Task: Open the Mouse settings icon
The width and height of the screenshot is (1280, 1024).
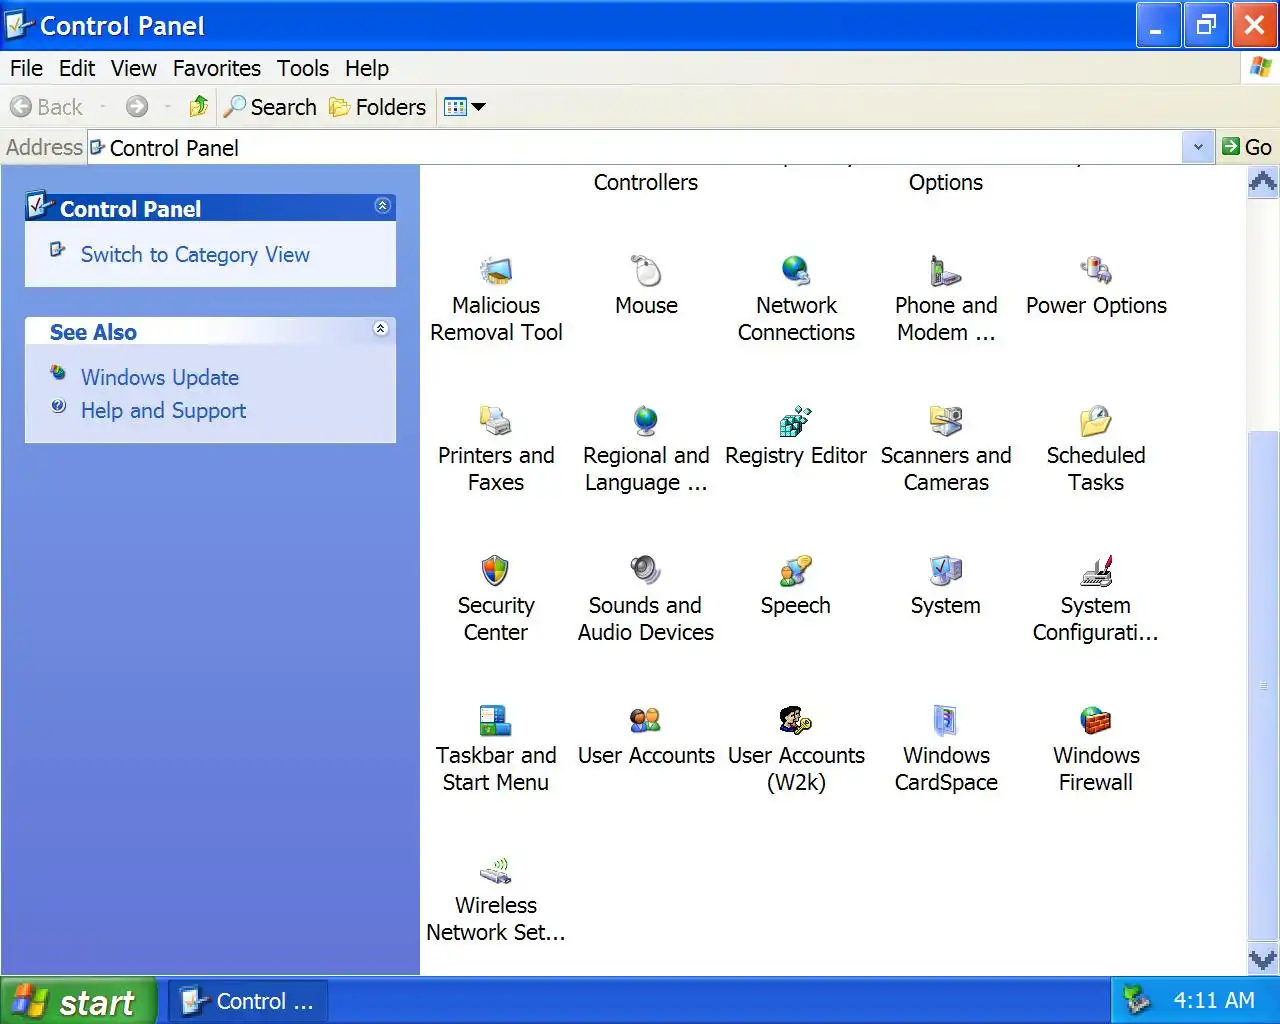Action: pos(646,271)
